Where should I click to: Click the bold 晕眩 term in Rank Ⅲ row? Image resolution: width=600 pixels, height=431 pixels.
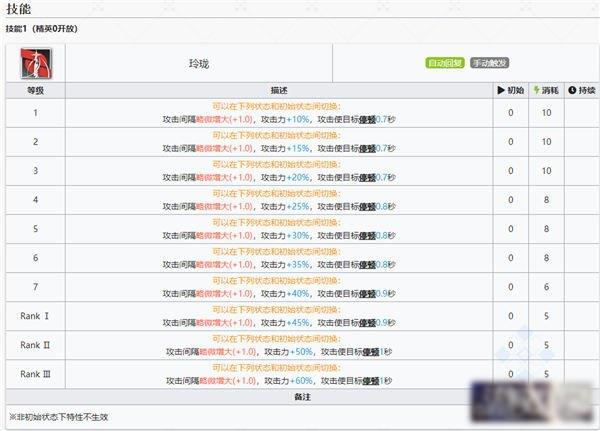[371, 381]
